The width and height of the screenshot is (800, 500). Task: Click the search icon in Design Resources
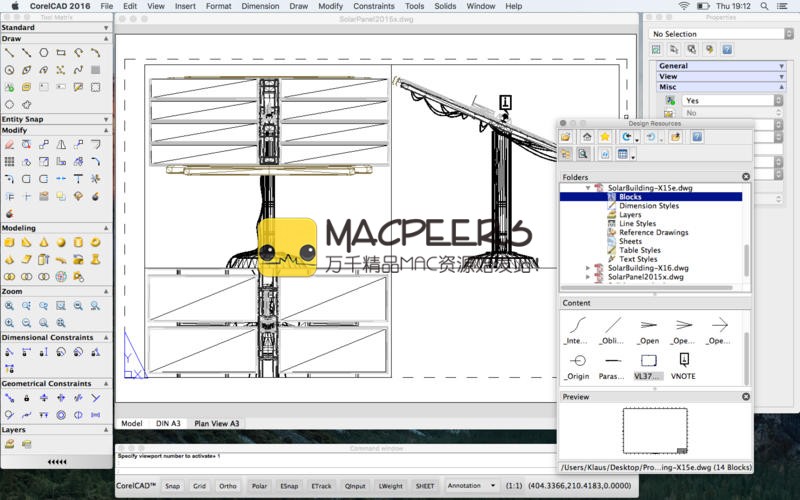[x=583, y=154]
